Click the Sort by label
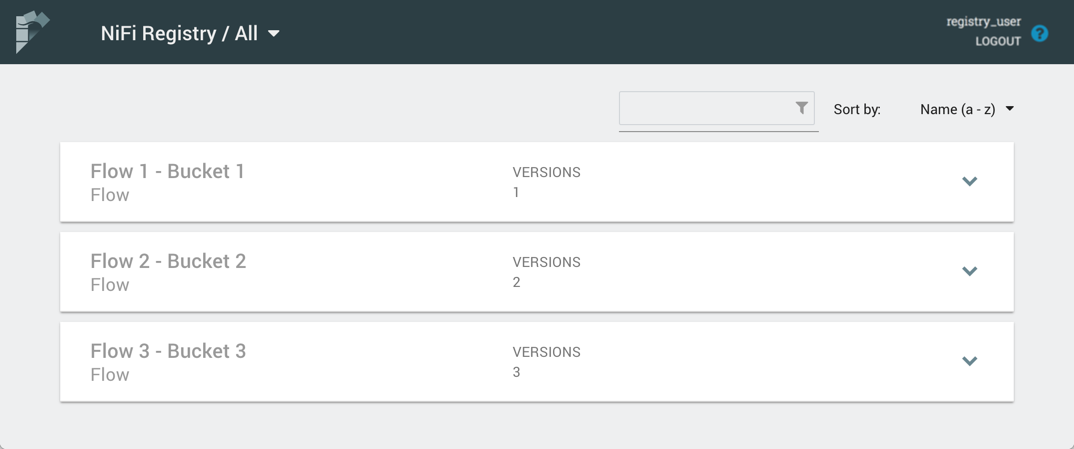Viewport: 1074px width, 449px height. 857,109
